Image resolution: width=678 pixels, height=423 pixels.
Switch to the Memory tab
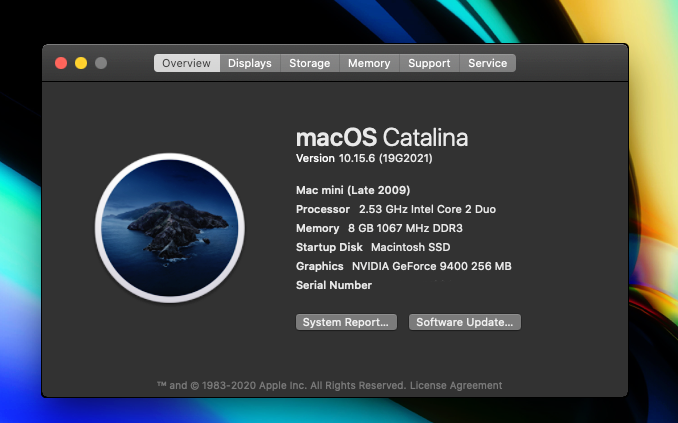(x=369, y=63)
